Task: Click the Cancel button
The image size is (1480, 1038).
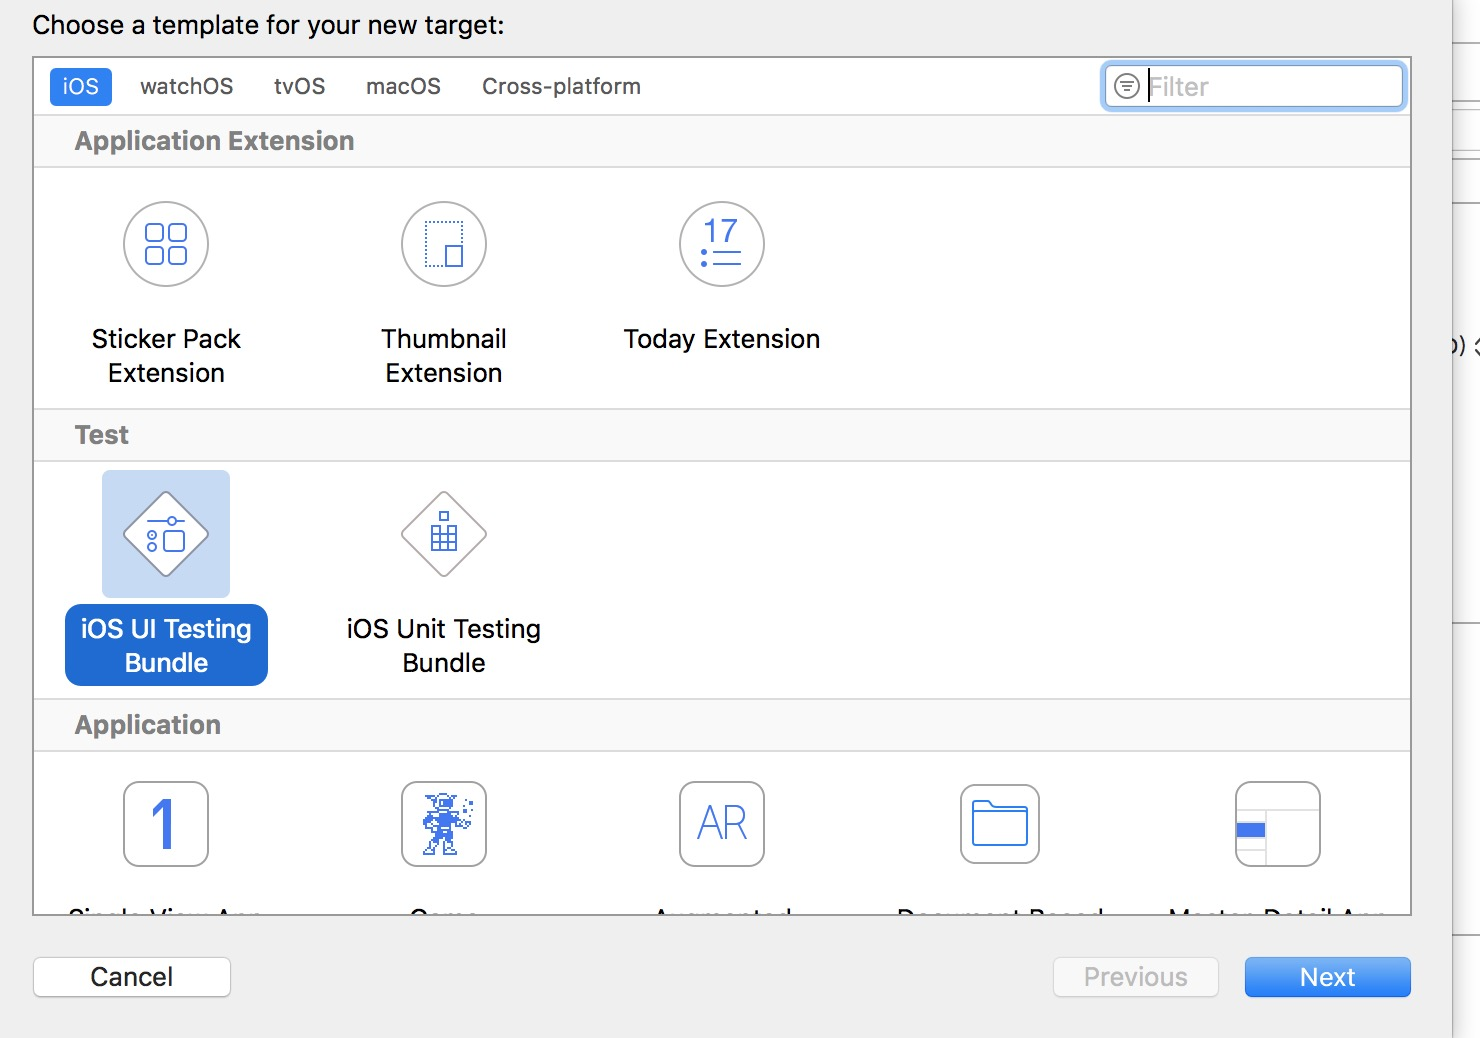Action: coord(132,977)
